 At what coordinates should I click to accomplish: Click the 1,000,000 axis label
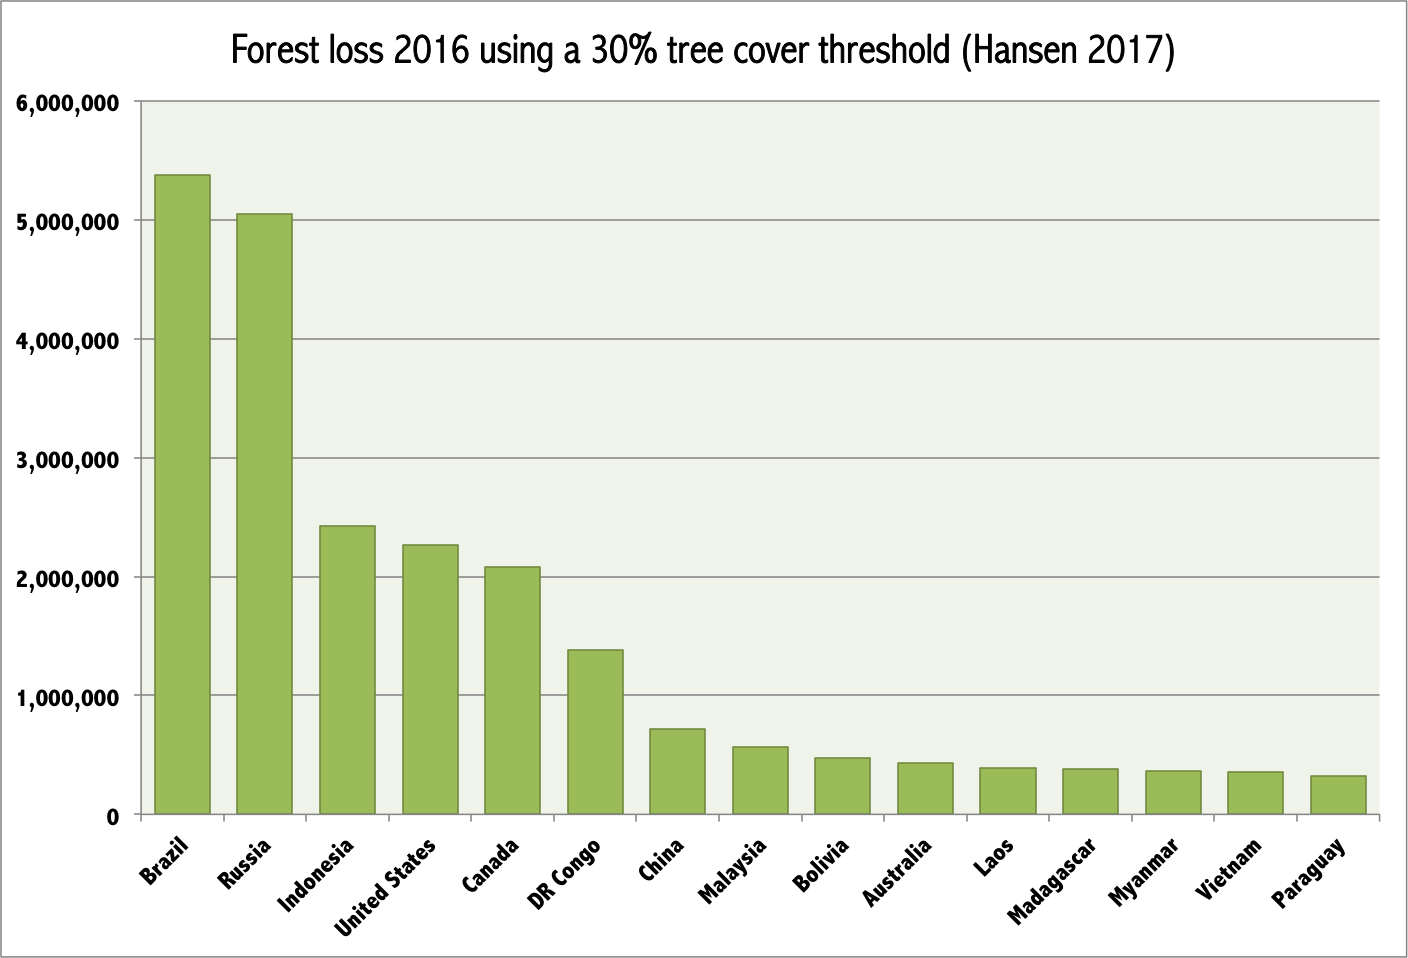pos(67,697)
